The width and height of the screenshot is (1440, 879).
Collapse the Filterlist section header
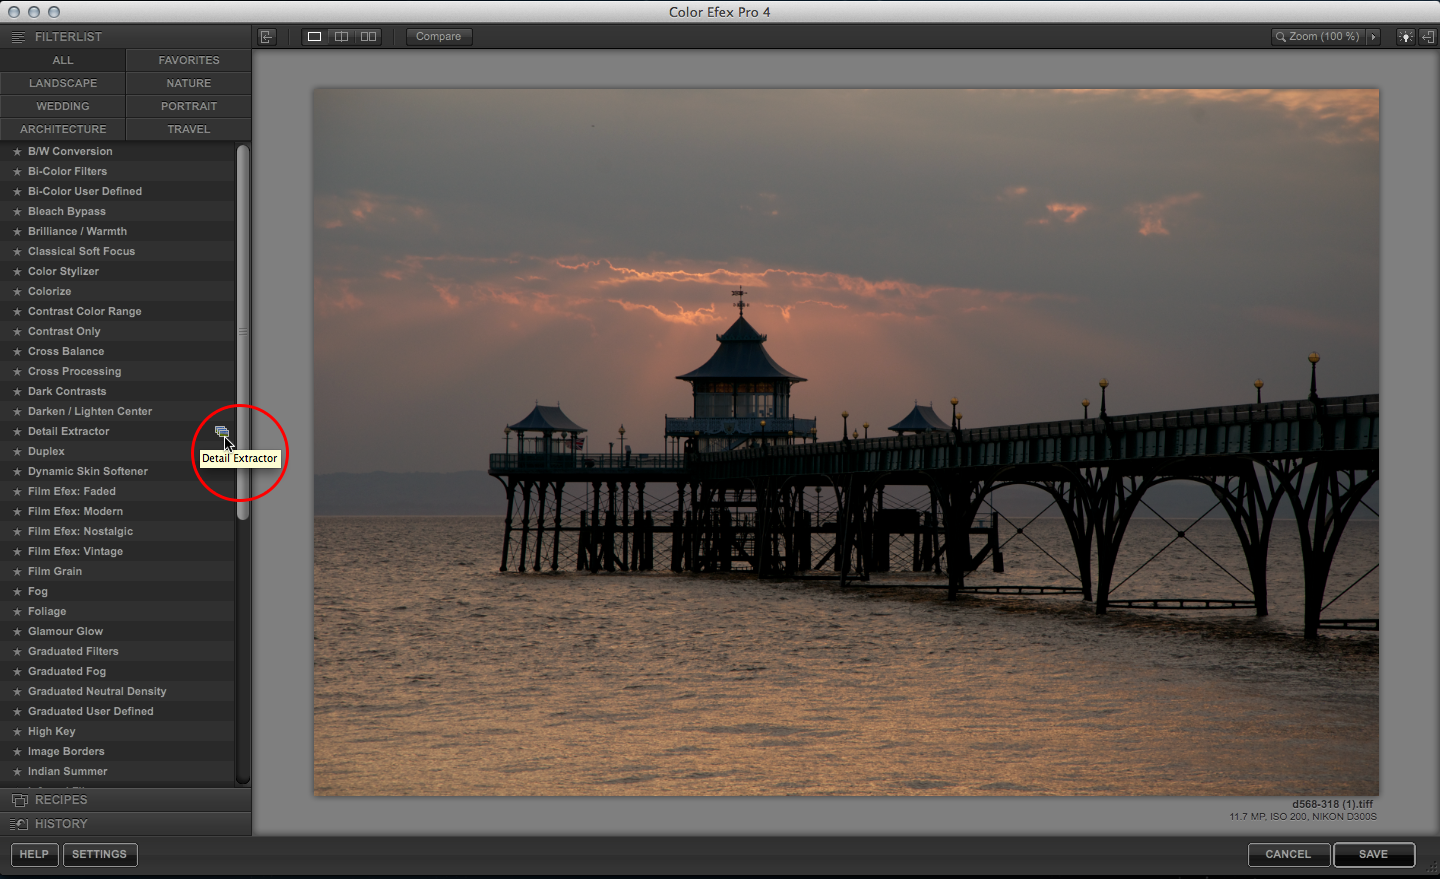125,37
